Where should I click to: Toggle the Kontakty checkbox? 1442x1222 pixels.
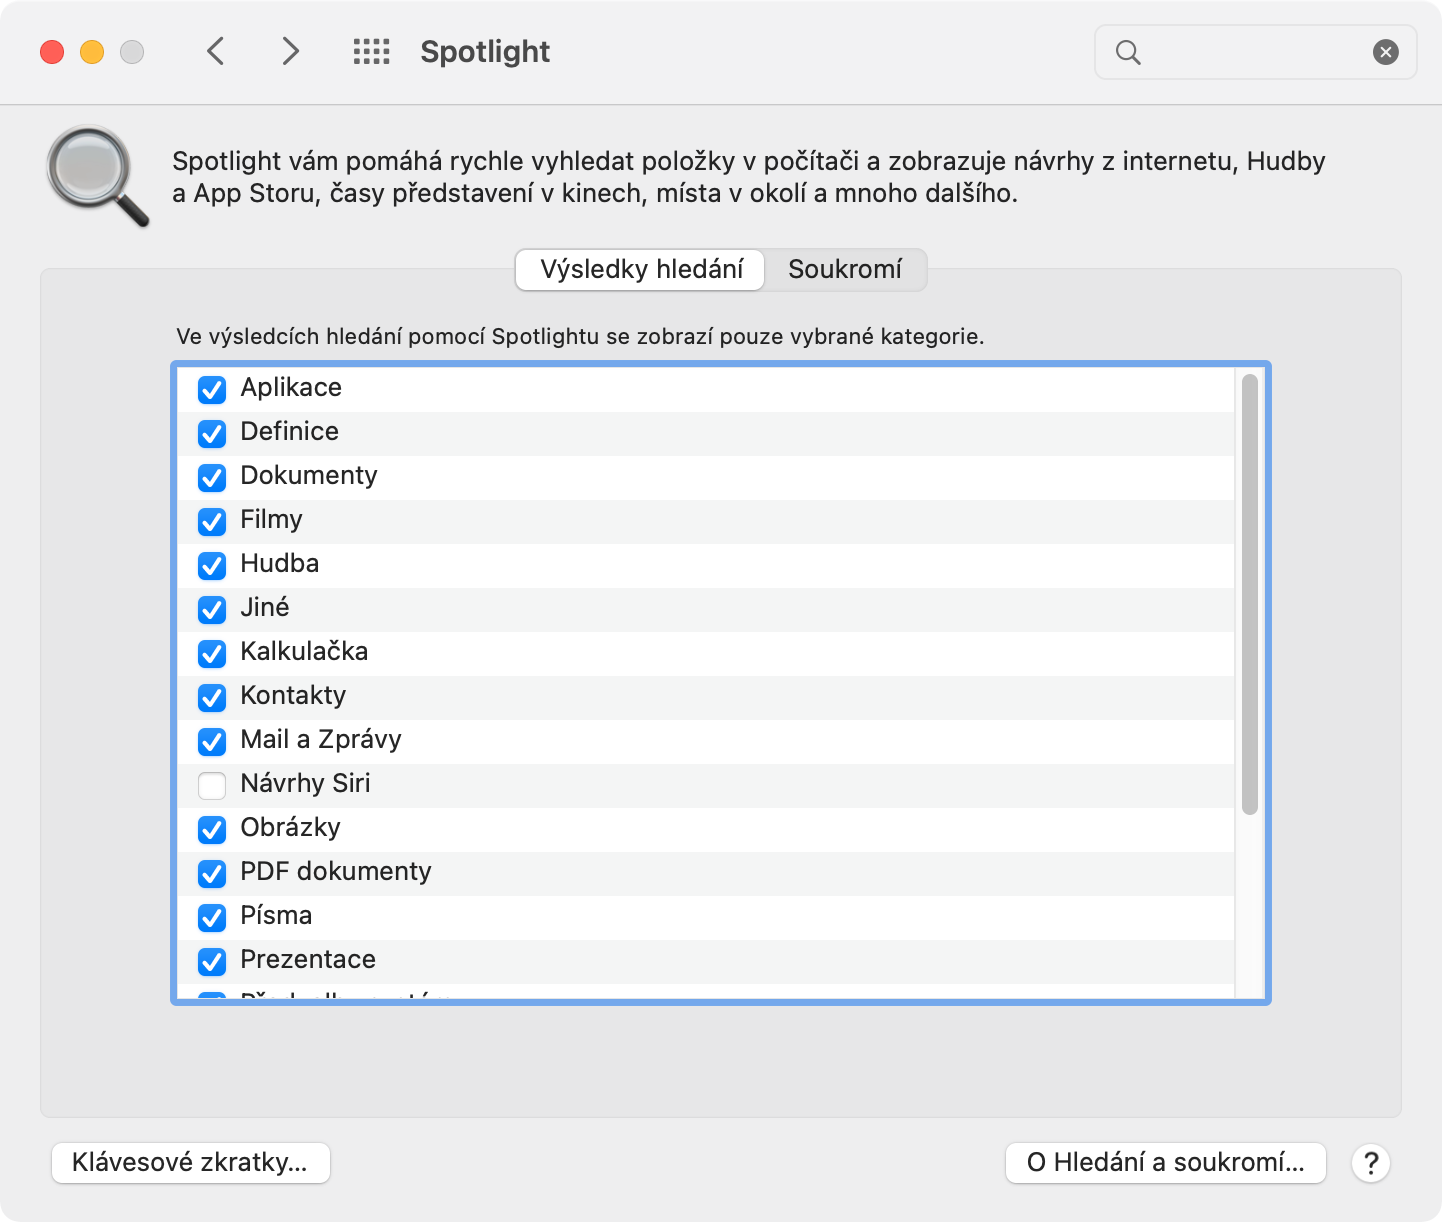212,697
